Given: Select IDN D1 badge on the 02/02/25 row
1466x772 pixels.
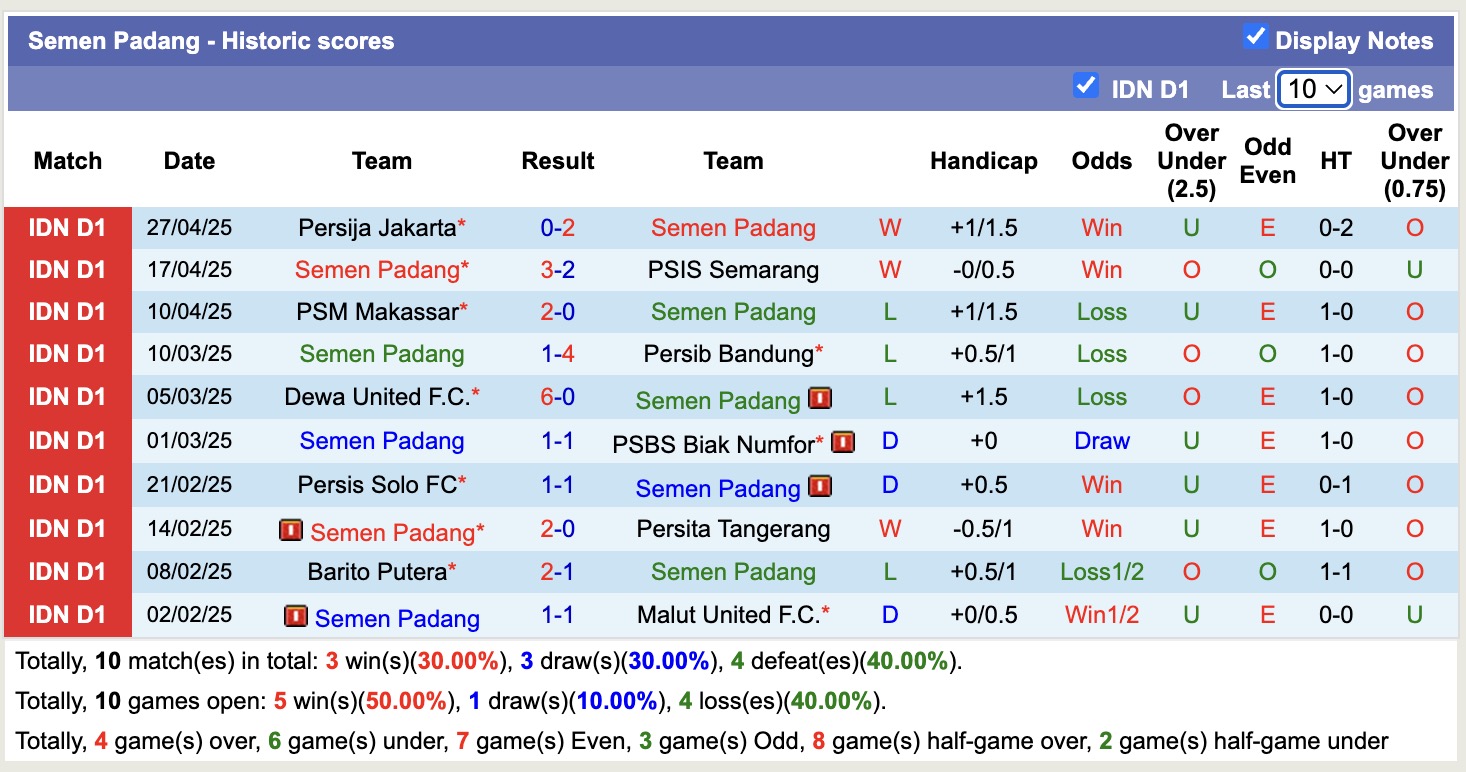Looking at the screenshot, I should 66,615.
